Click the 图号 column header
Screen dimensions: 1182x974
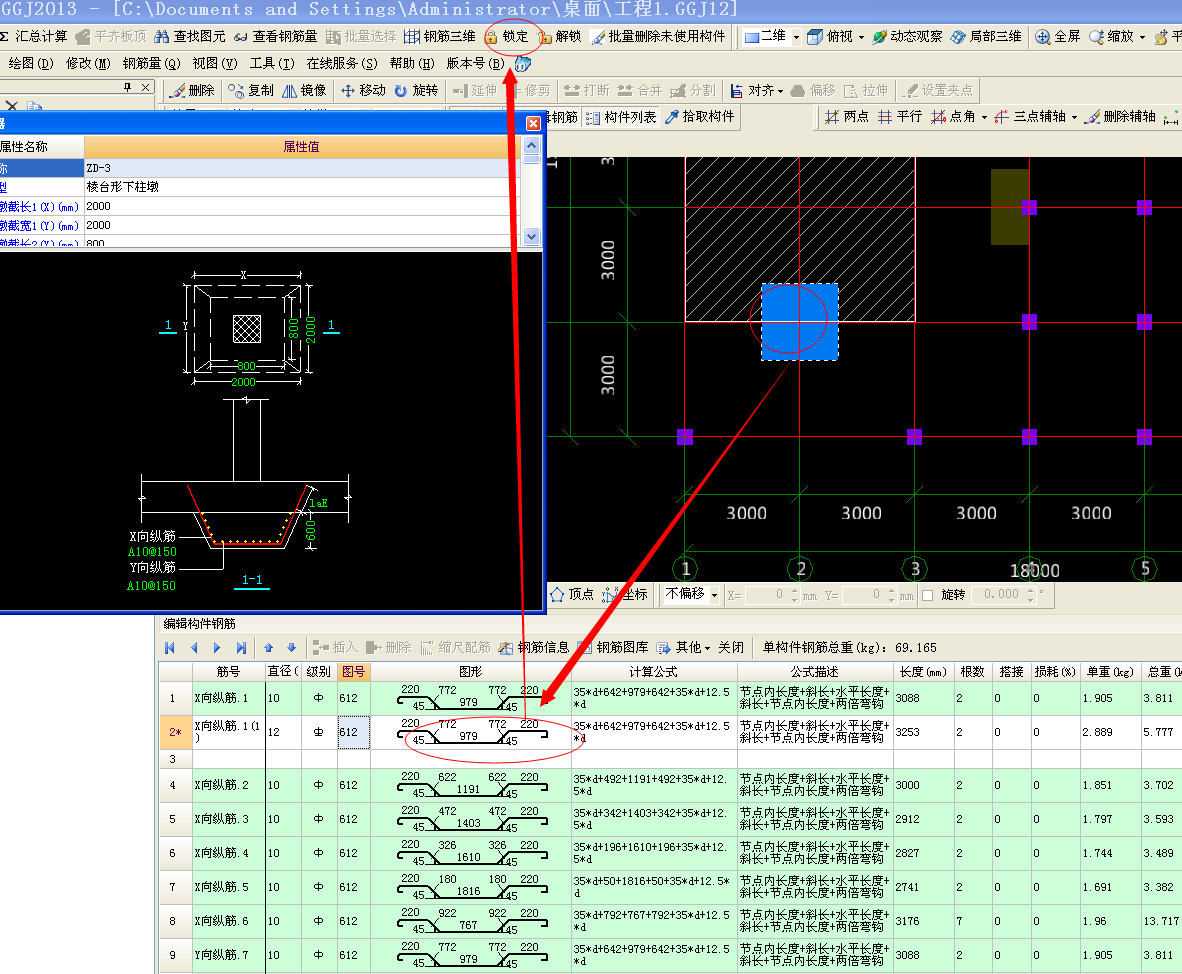pyautogui.click(x=354, y=672)
